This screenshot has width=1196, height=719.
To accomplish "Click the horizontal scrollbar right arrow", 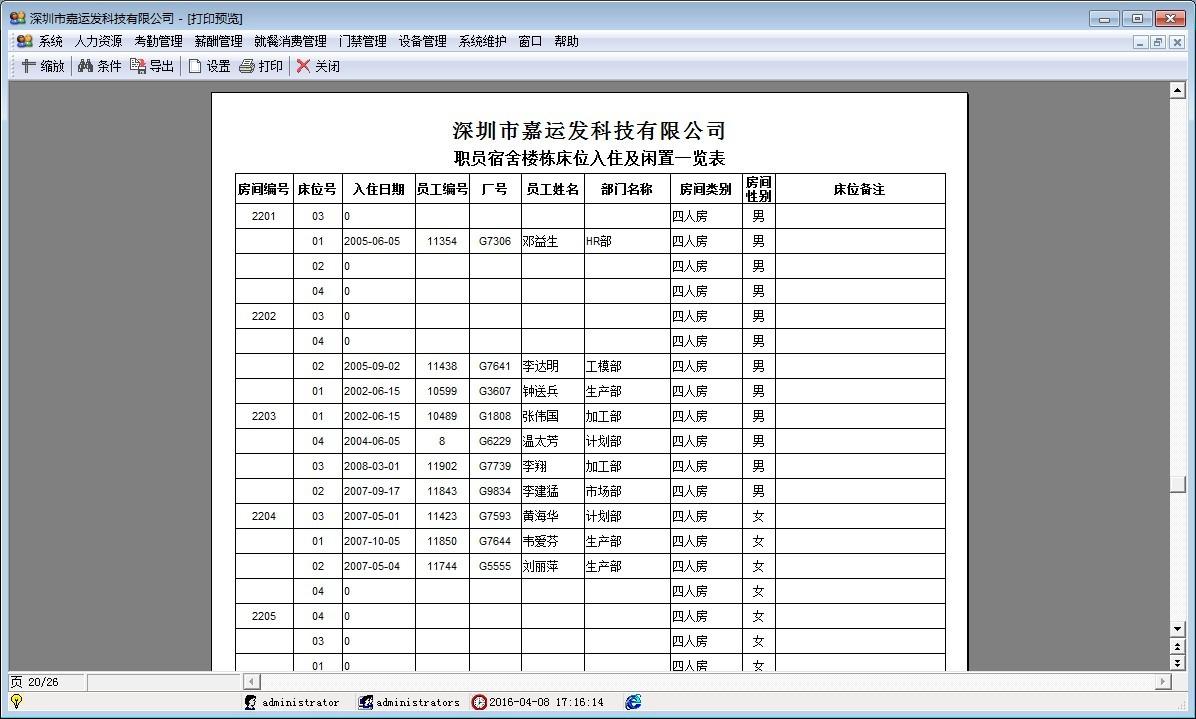I will coord(1163,682).
